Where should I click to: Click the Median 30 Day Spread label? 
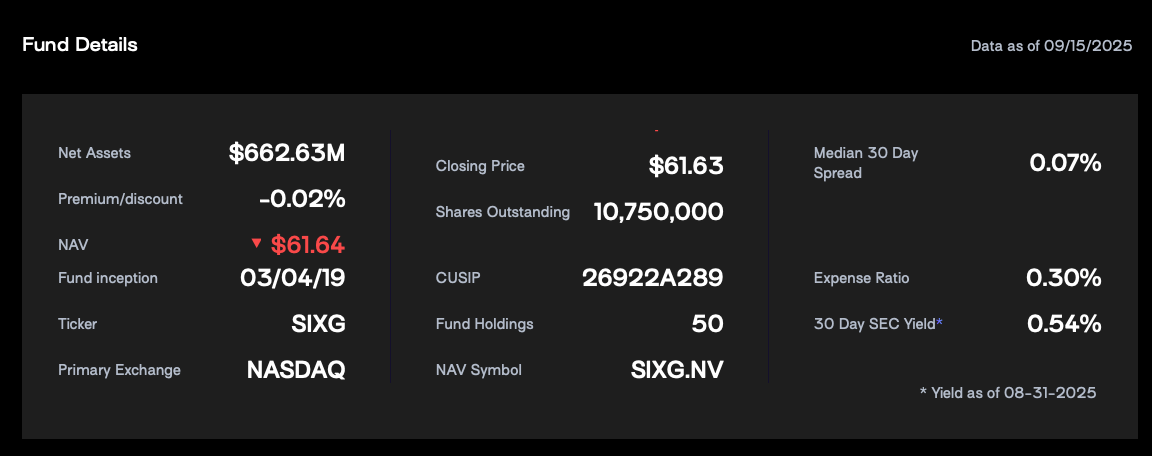click(x=866, y=163)
